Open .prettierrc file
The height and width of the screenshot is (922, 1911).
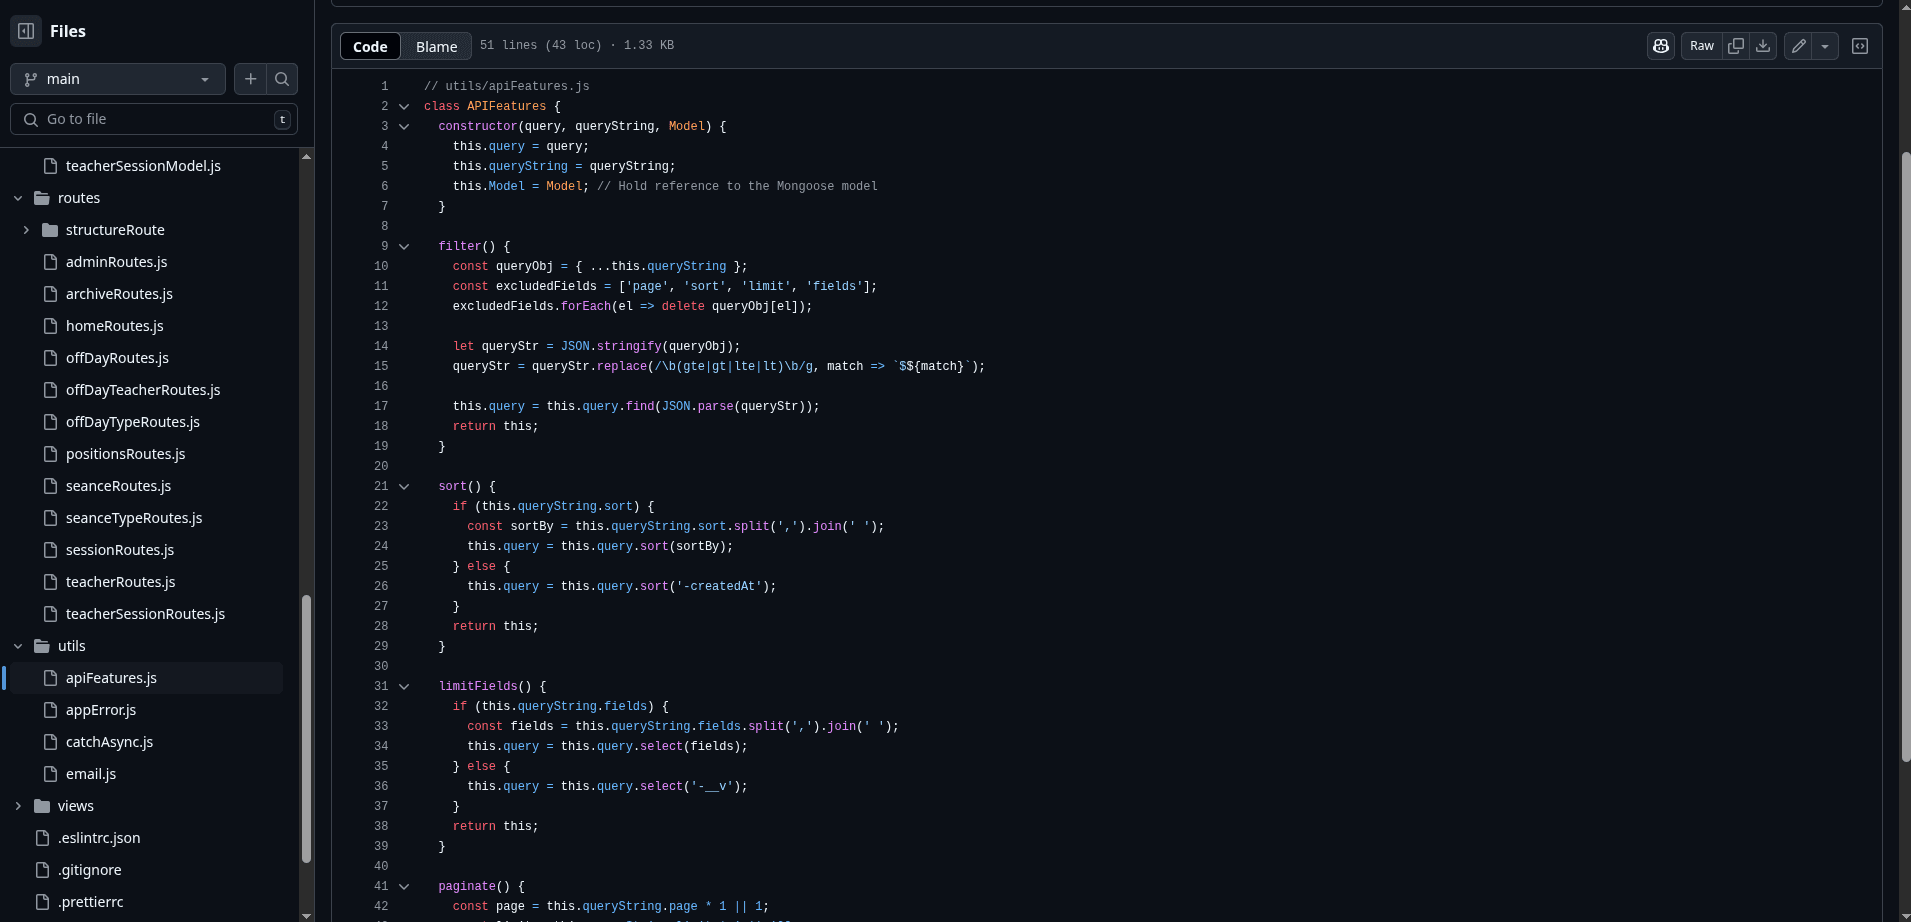pos(90,902)
